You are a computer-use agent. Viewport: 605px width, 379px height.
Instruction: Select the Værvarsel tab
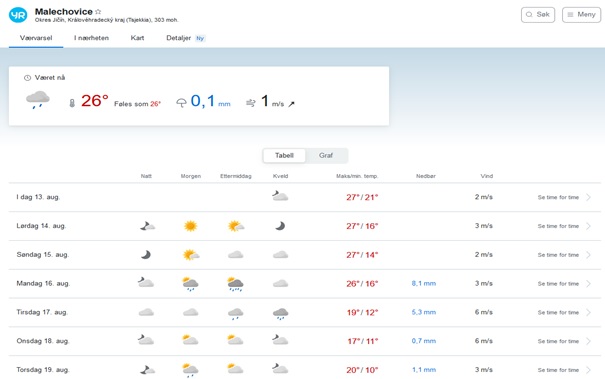coord(36,38)
